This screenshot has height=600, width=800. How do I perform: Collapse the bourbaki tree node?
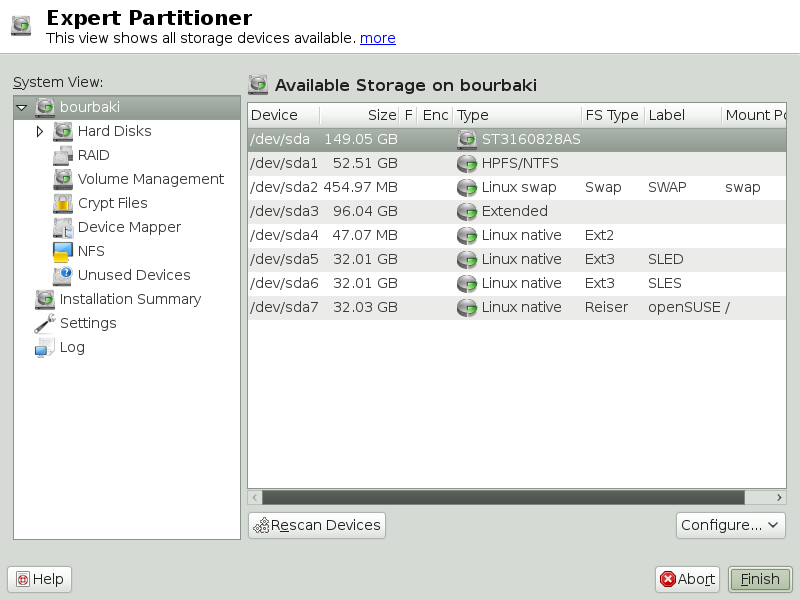pyautogui.click(x=22, y=107)
